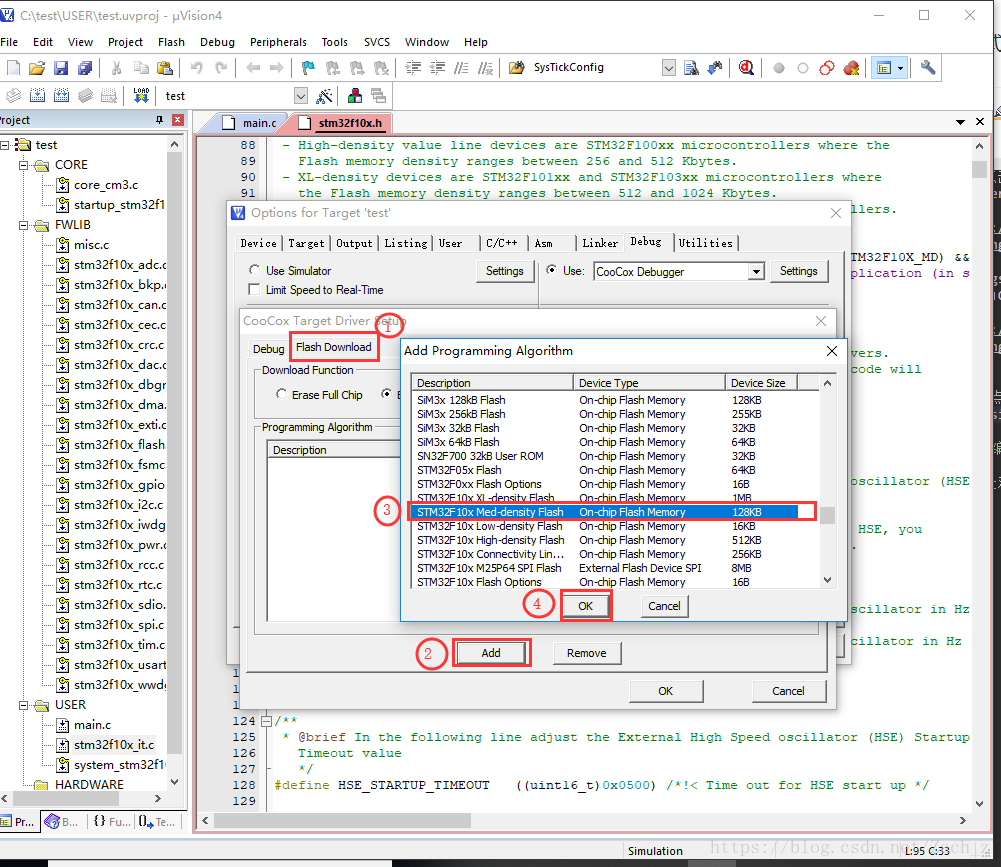This screenshot has width=1001, height=867.
Task: Select Use Simulator radio button
Action: click(x=255, y=270)
